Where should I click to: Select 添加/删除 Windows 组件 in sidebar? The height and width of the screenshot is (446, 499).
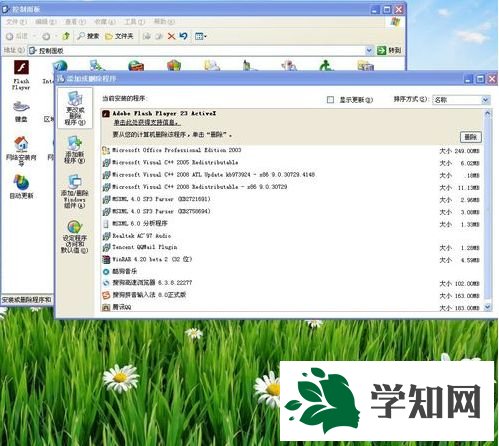click(75, 191)
